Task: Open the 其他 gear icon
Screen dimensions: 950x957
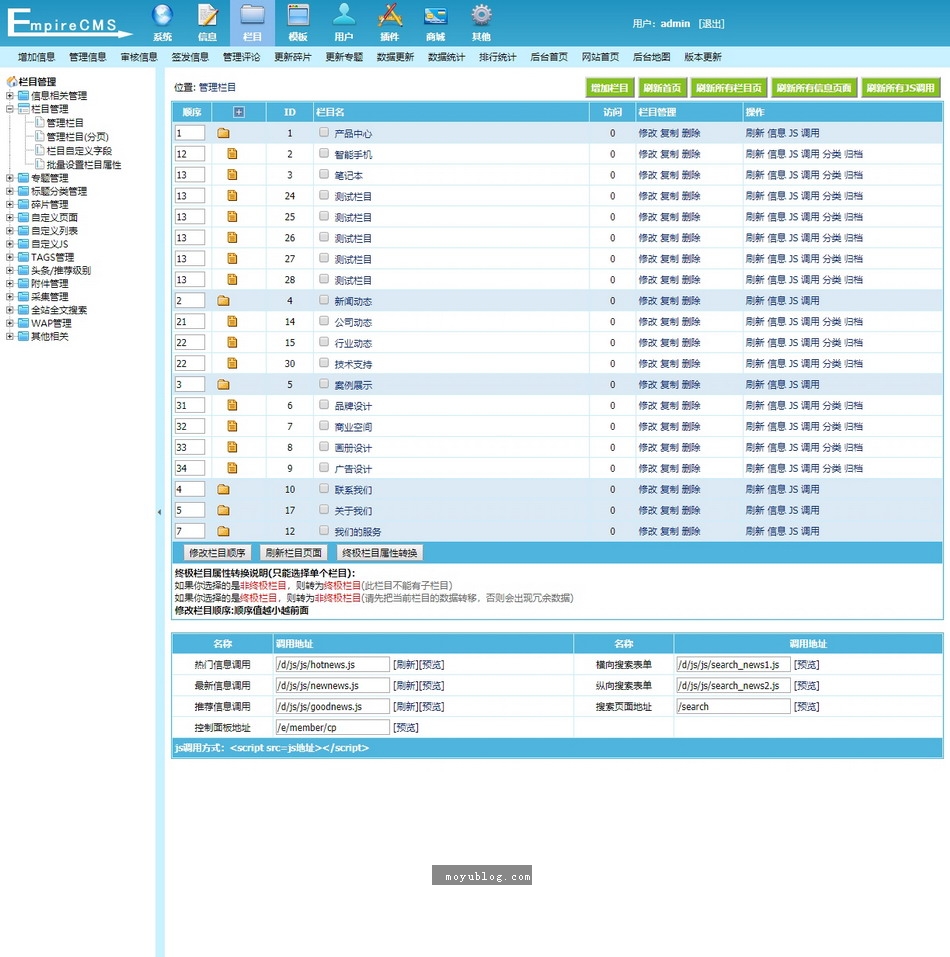Action: pos(481,22)
